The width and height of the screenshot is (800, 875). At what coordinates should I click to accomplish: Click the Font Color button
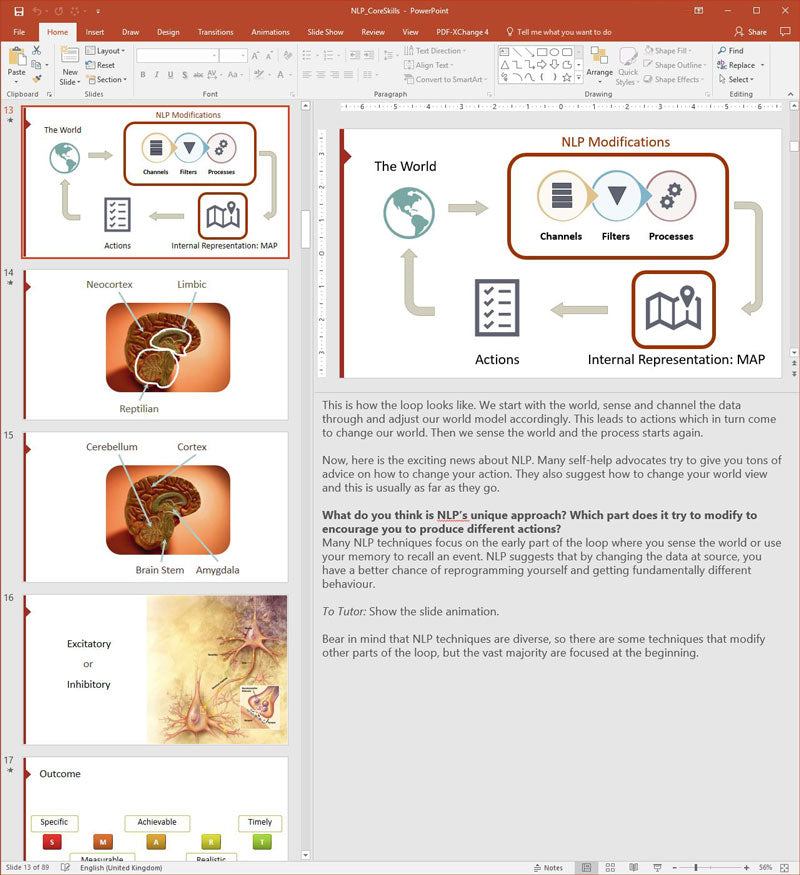[x=281, y=74]
